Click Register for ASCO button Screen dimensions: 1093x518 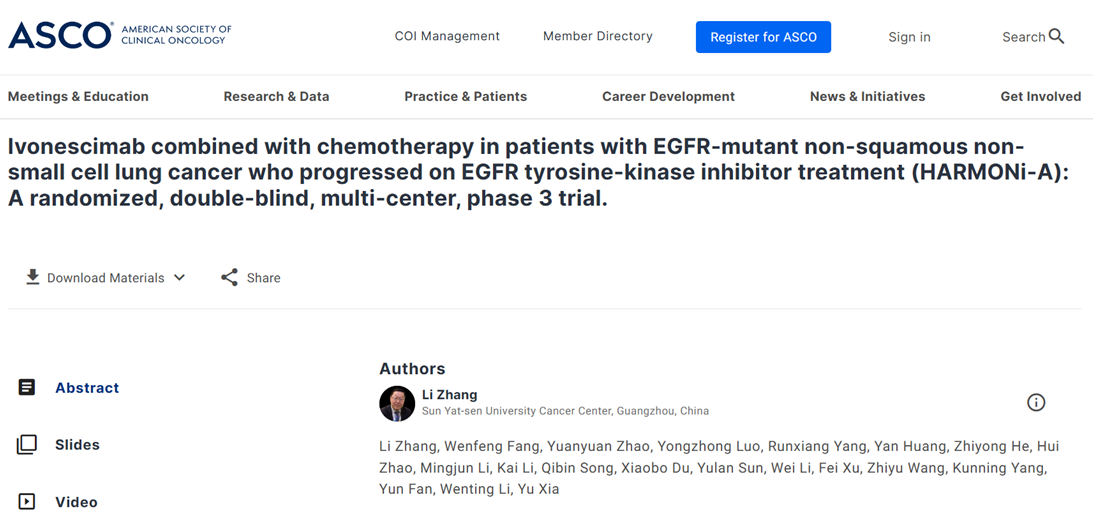pyautogui.click(x=763, y=37)
